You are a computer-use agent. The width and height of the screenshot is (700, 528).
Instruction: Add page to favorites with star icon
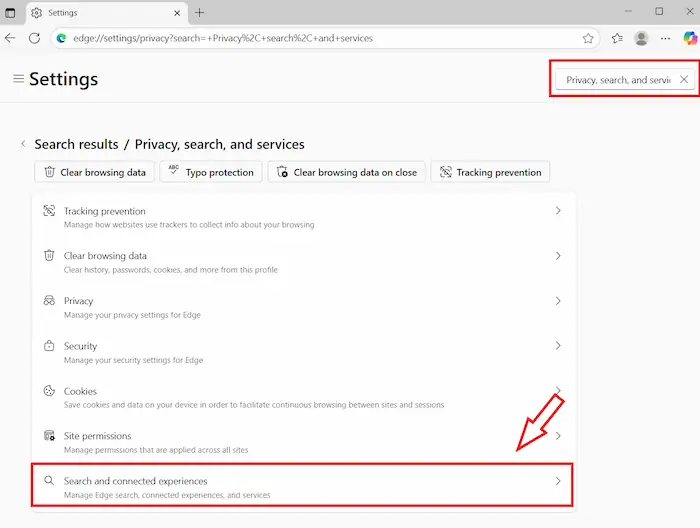tap(588, 38)
